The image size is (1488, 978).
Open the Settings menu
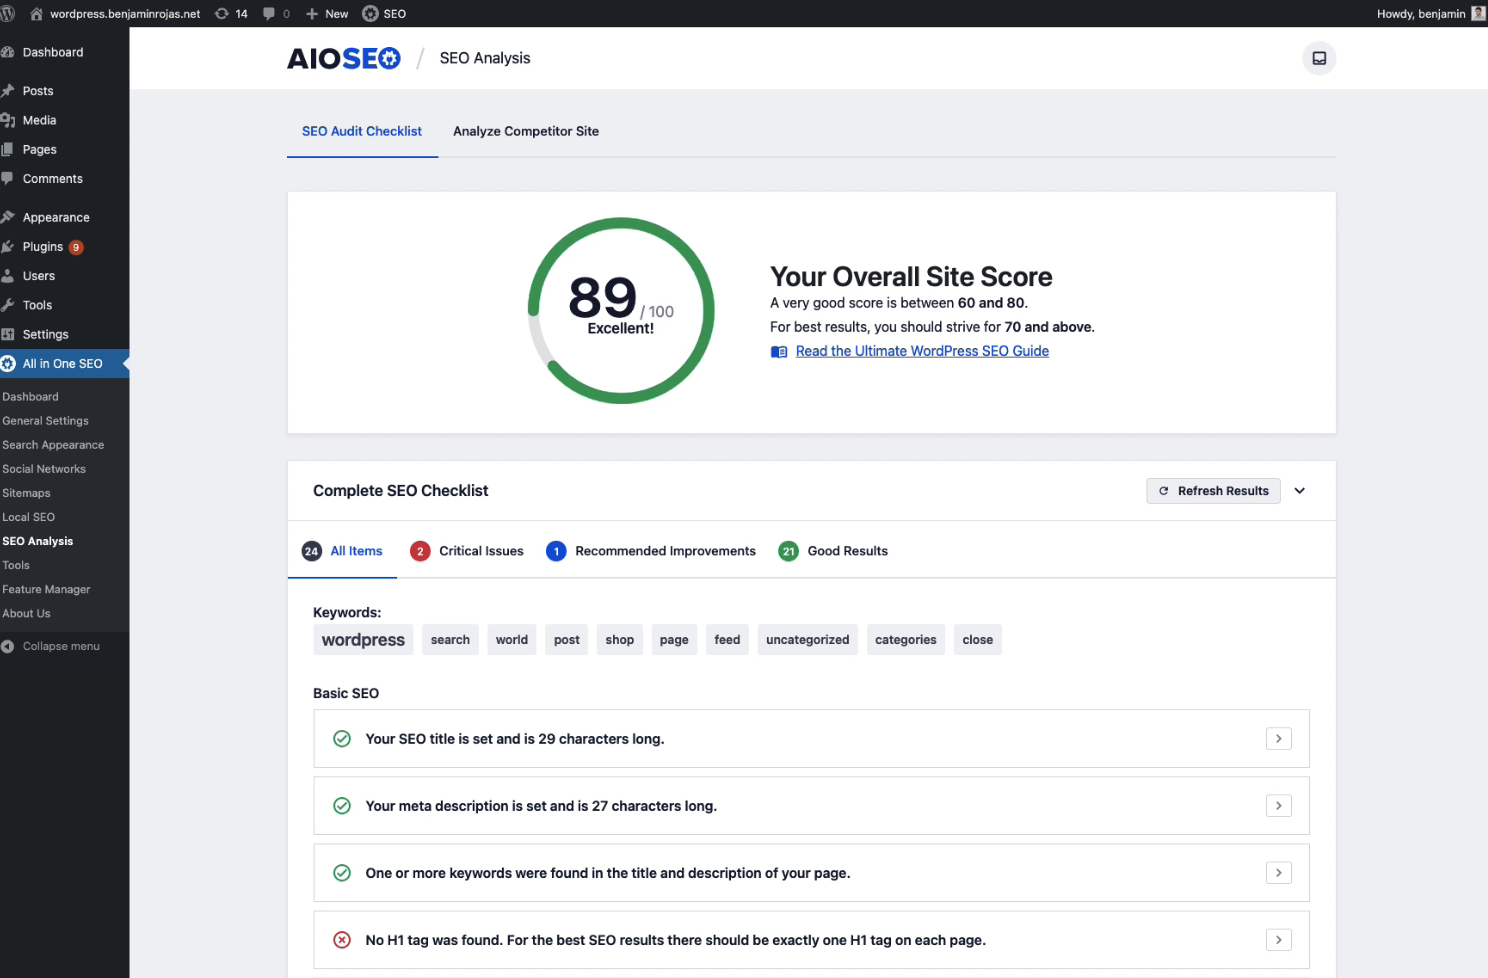click(46, 334)
